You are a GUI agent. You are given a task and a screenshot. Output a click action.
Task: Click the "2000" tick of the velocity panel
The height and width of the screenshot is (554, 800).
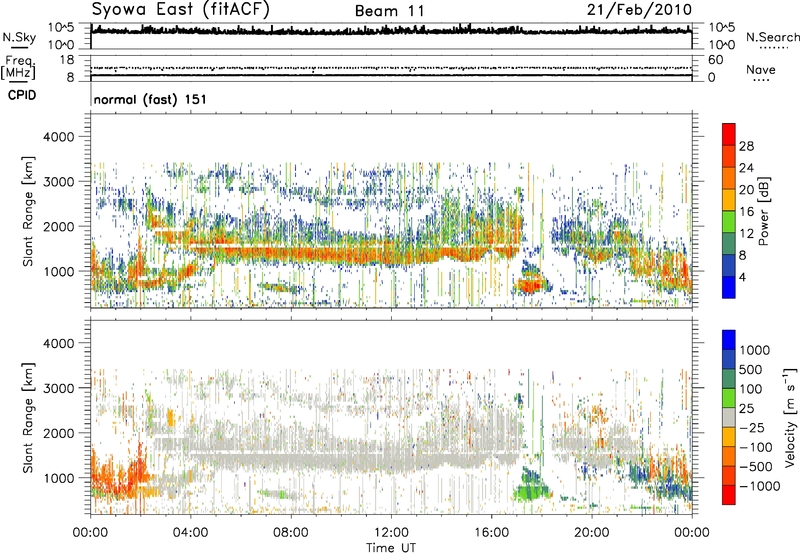[58, 433]
